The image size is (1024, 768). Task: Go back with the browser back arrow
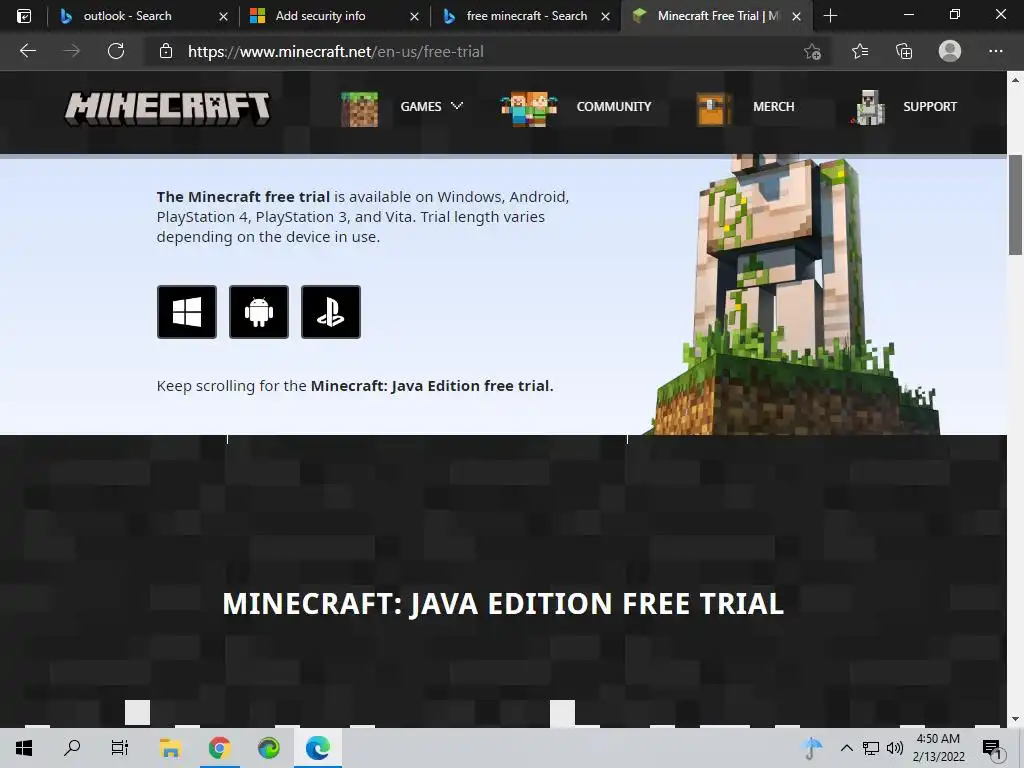[x=28, y=51]
